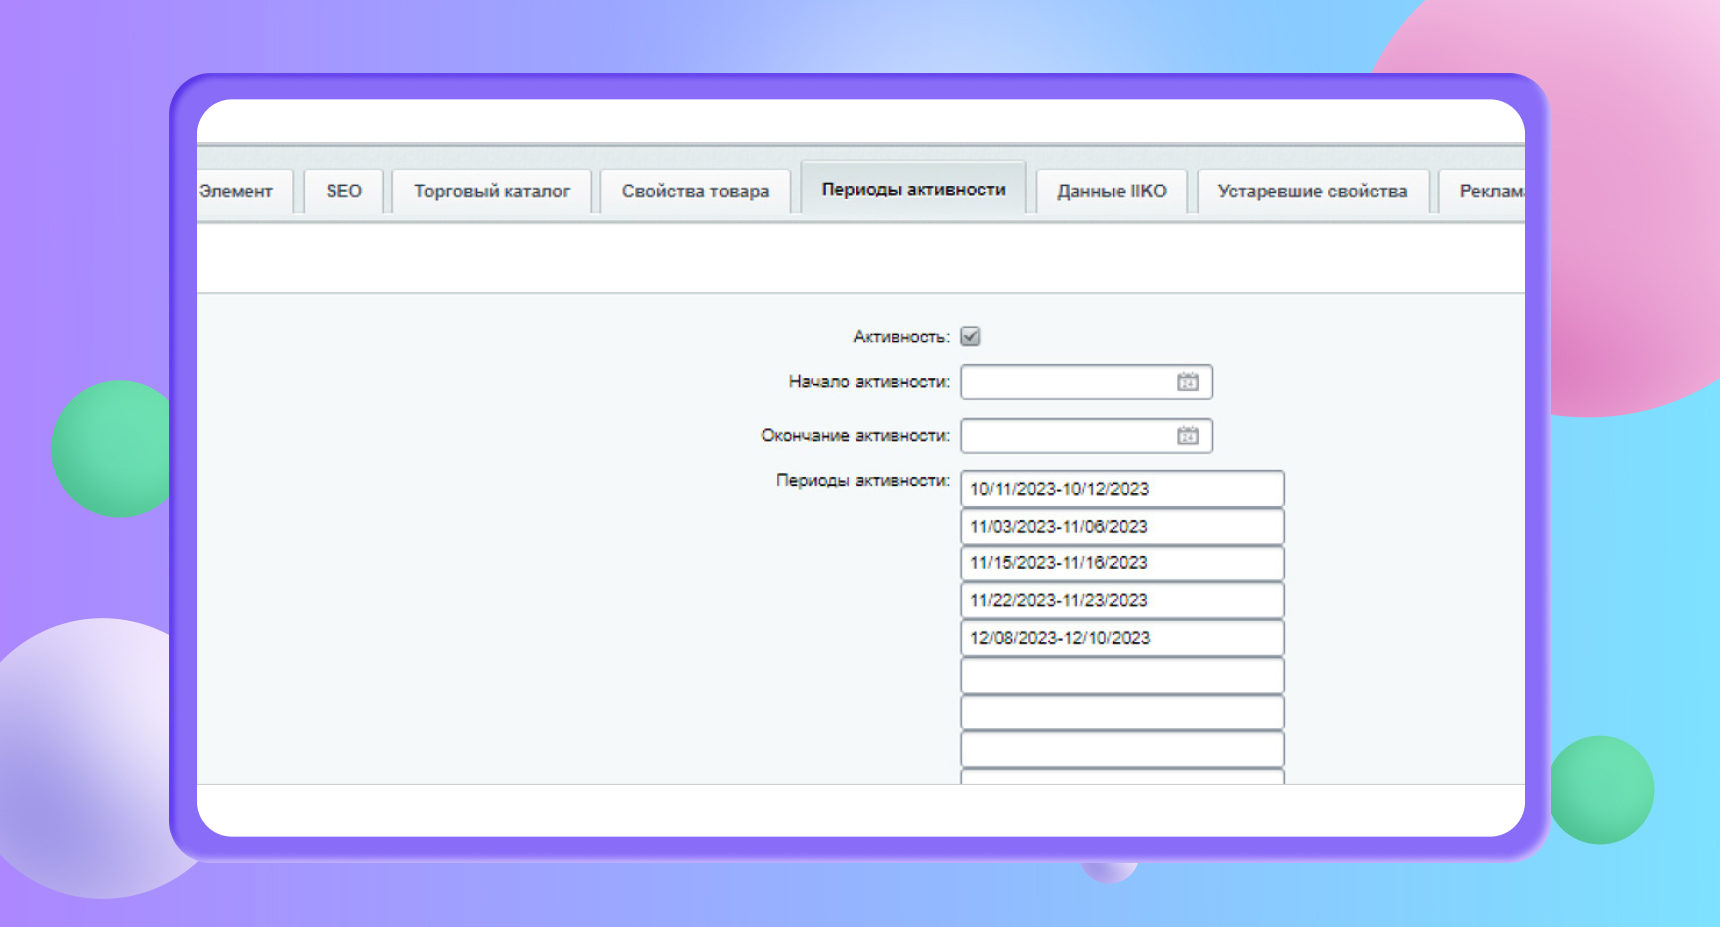Toggle the Активность checkbox
The height and width of the screenshot is (927, 1720).
pyautogui.click(x=970, y=336)
